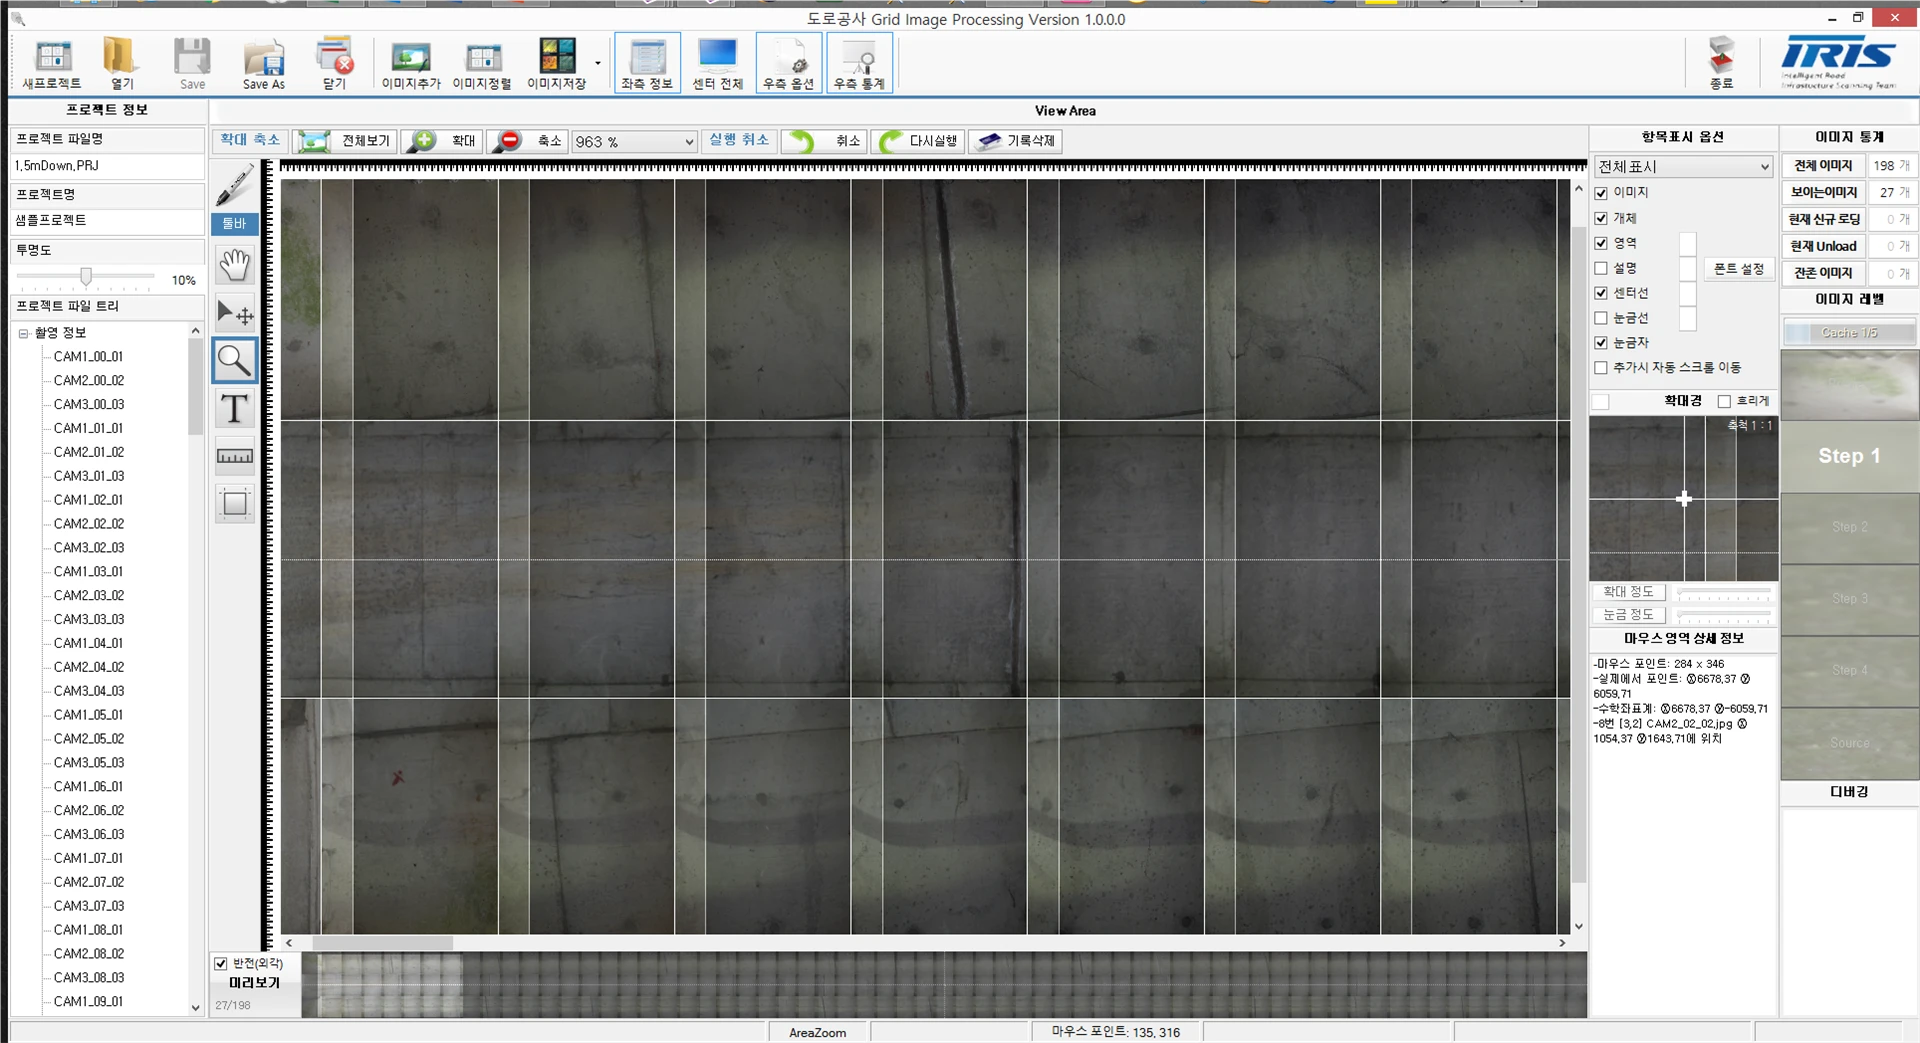This screenshot has width=1920, height=1043.
Task: Select the ruler measure tool
Action: coord(235,456)
